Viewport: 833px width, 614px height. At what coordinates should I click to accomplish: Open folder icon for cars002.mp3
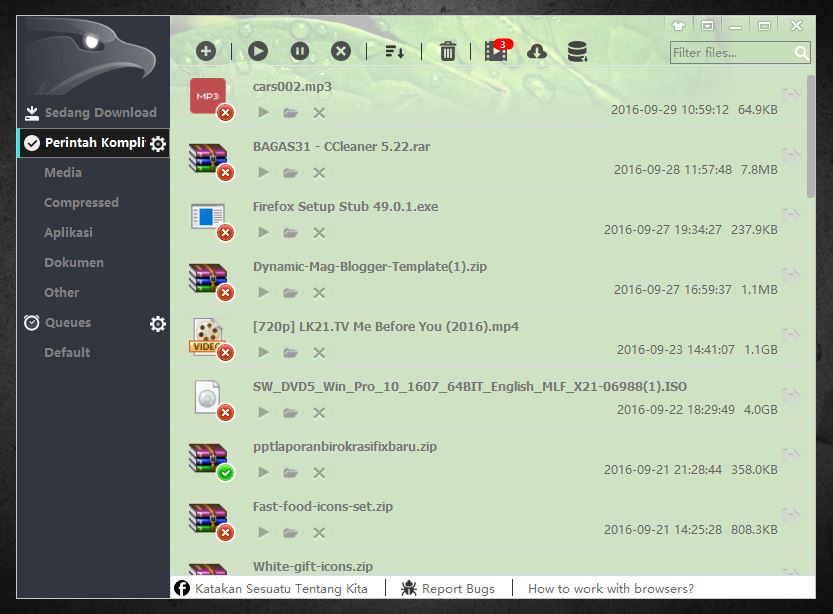pos(290,113)
